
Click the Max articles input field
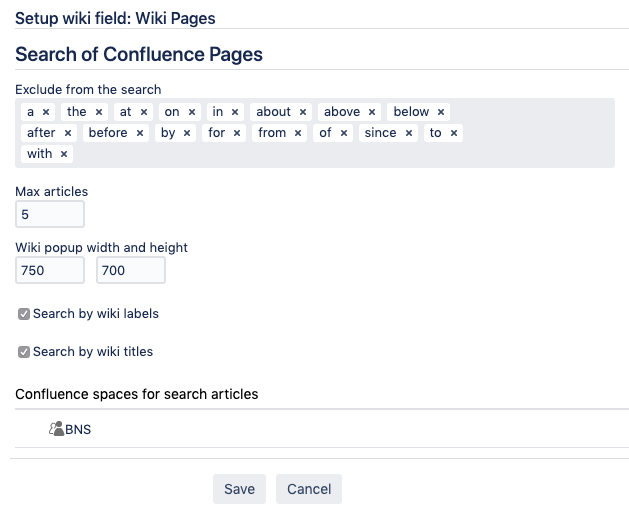pos(50,214)
